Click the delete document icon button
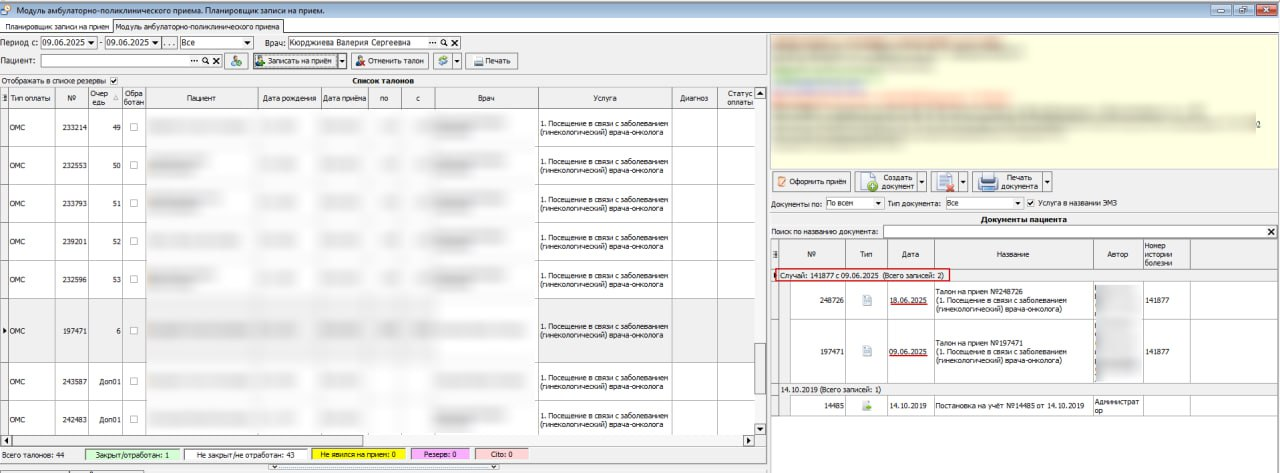 944,181
